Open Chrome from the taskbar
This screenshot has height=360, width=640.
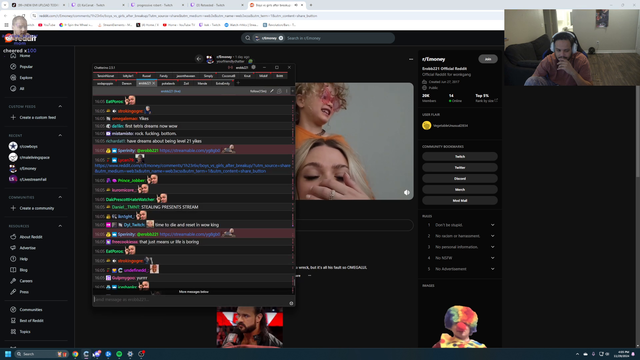point(75,354)
